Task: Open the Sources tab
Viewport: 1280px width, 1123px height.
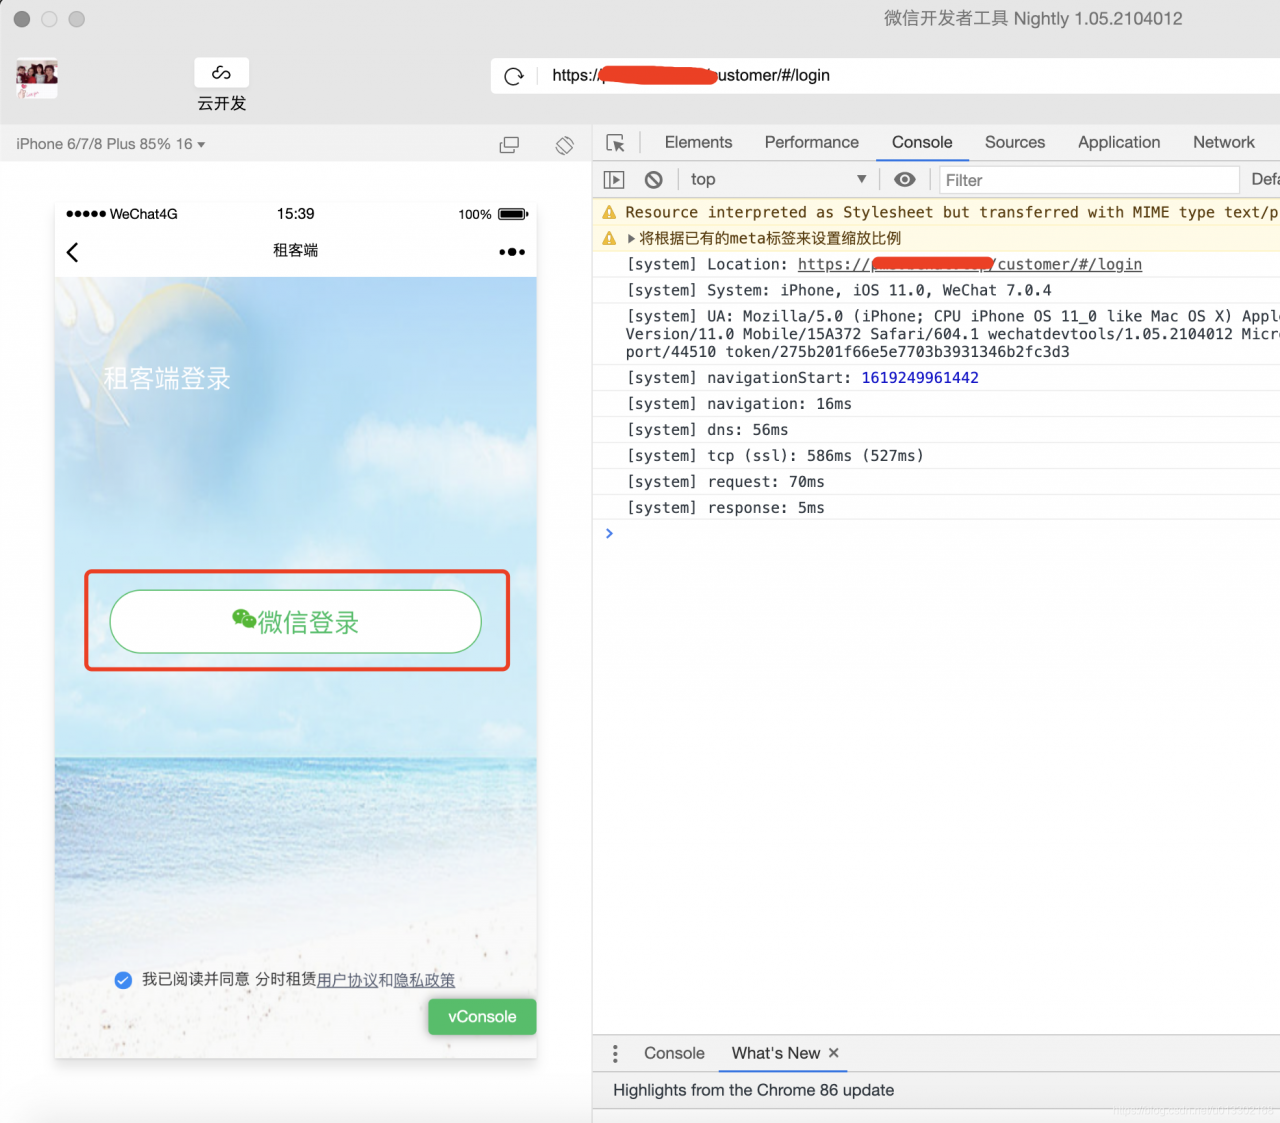Action: (x=1015, y=142)
